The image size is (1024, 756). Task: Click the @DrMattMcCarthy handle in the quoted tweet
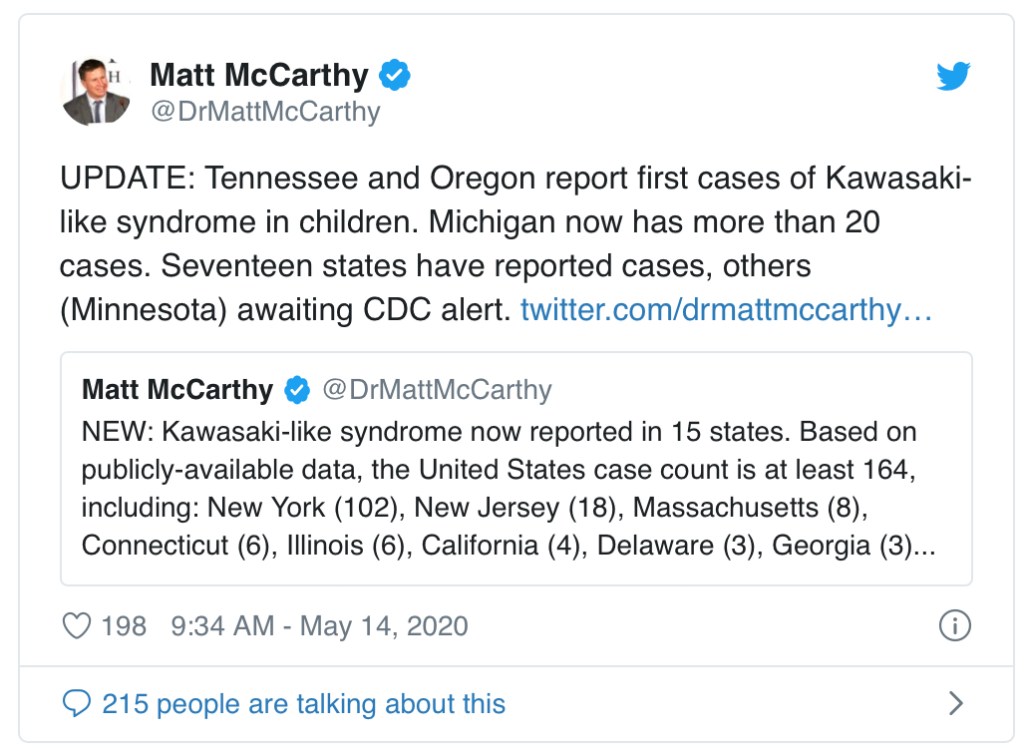click(436, 390)
